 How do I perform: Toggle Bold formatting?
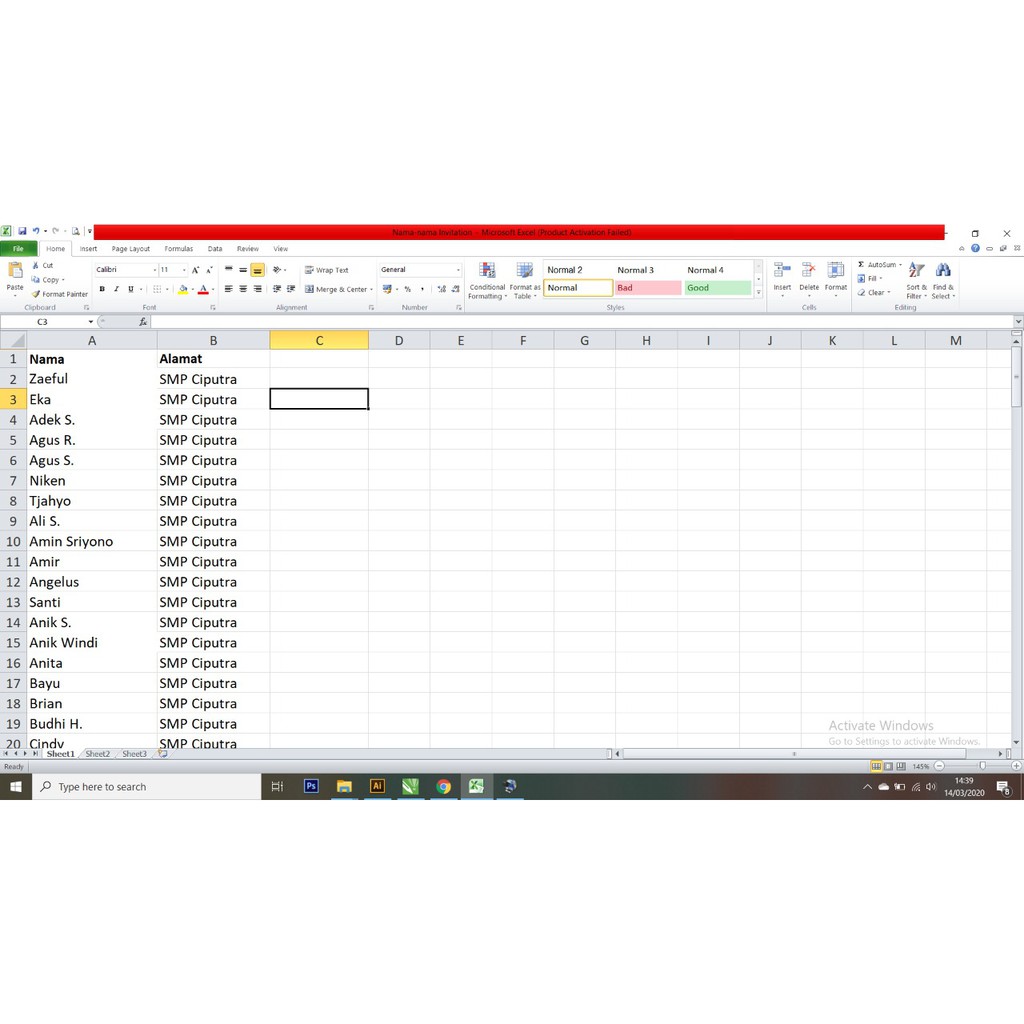[x=102, y=289]
